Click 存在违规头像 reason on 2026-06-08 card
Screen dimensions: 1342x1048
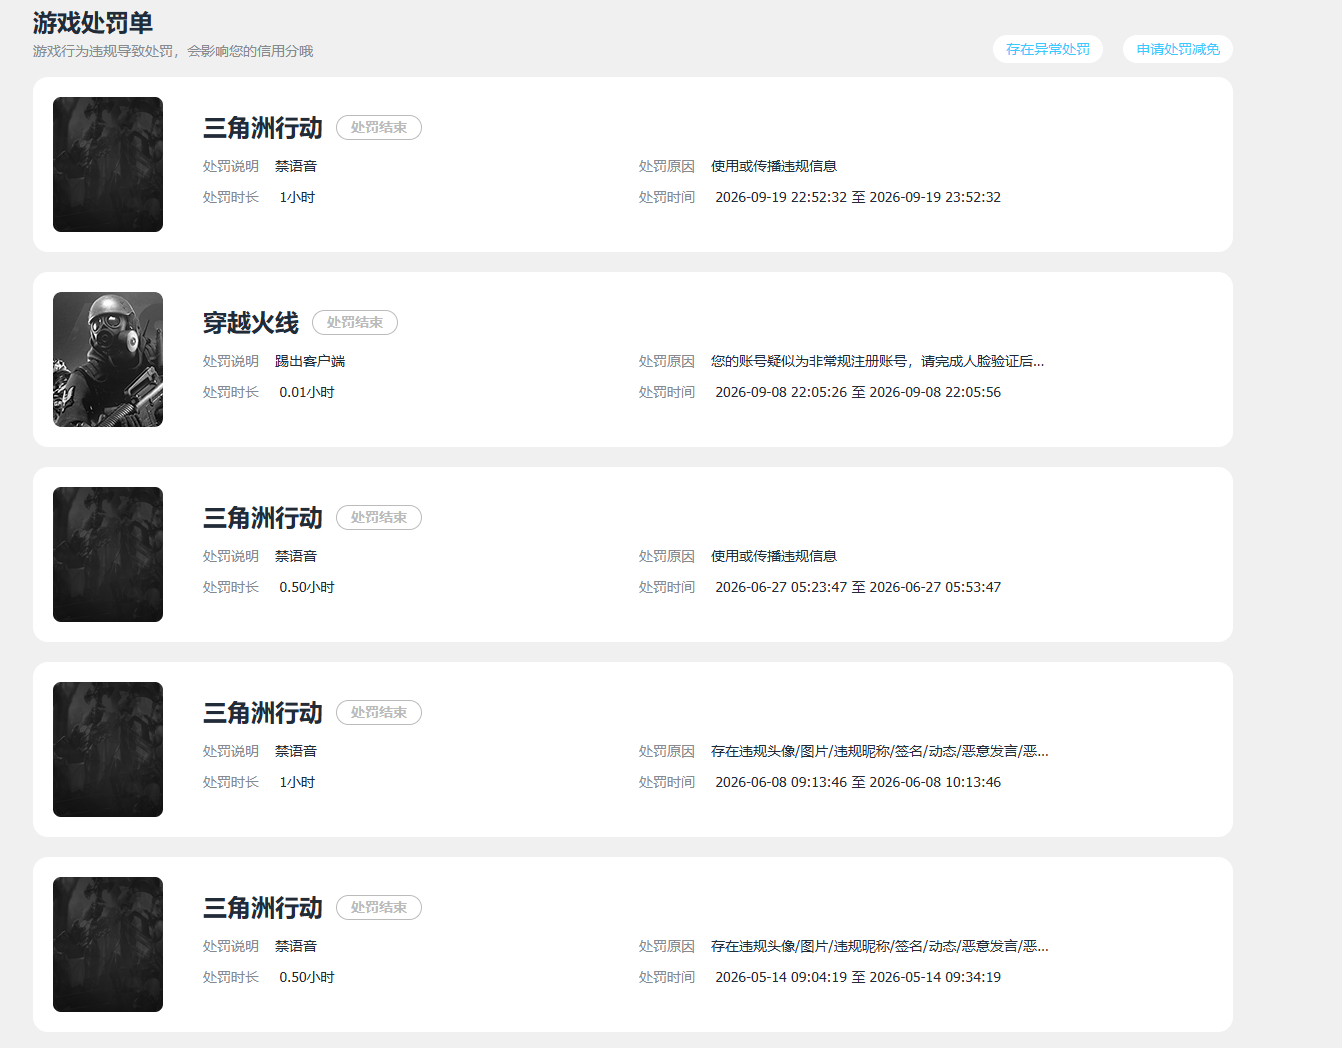[x=880, y=751]
